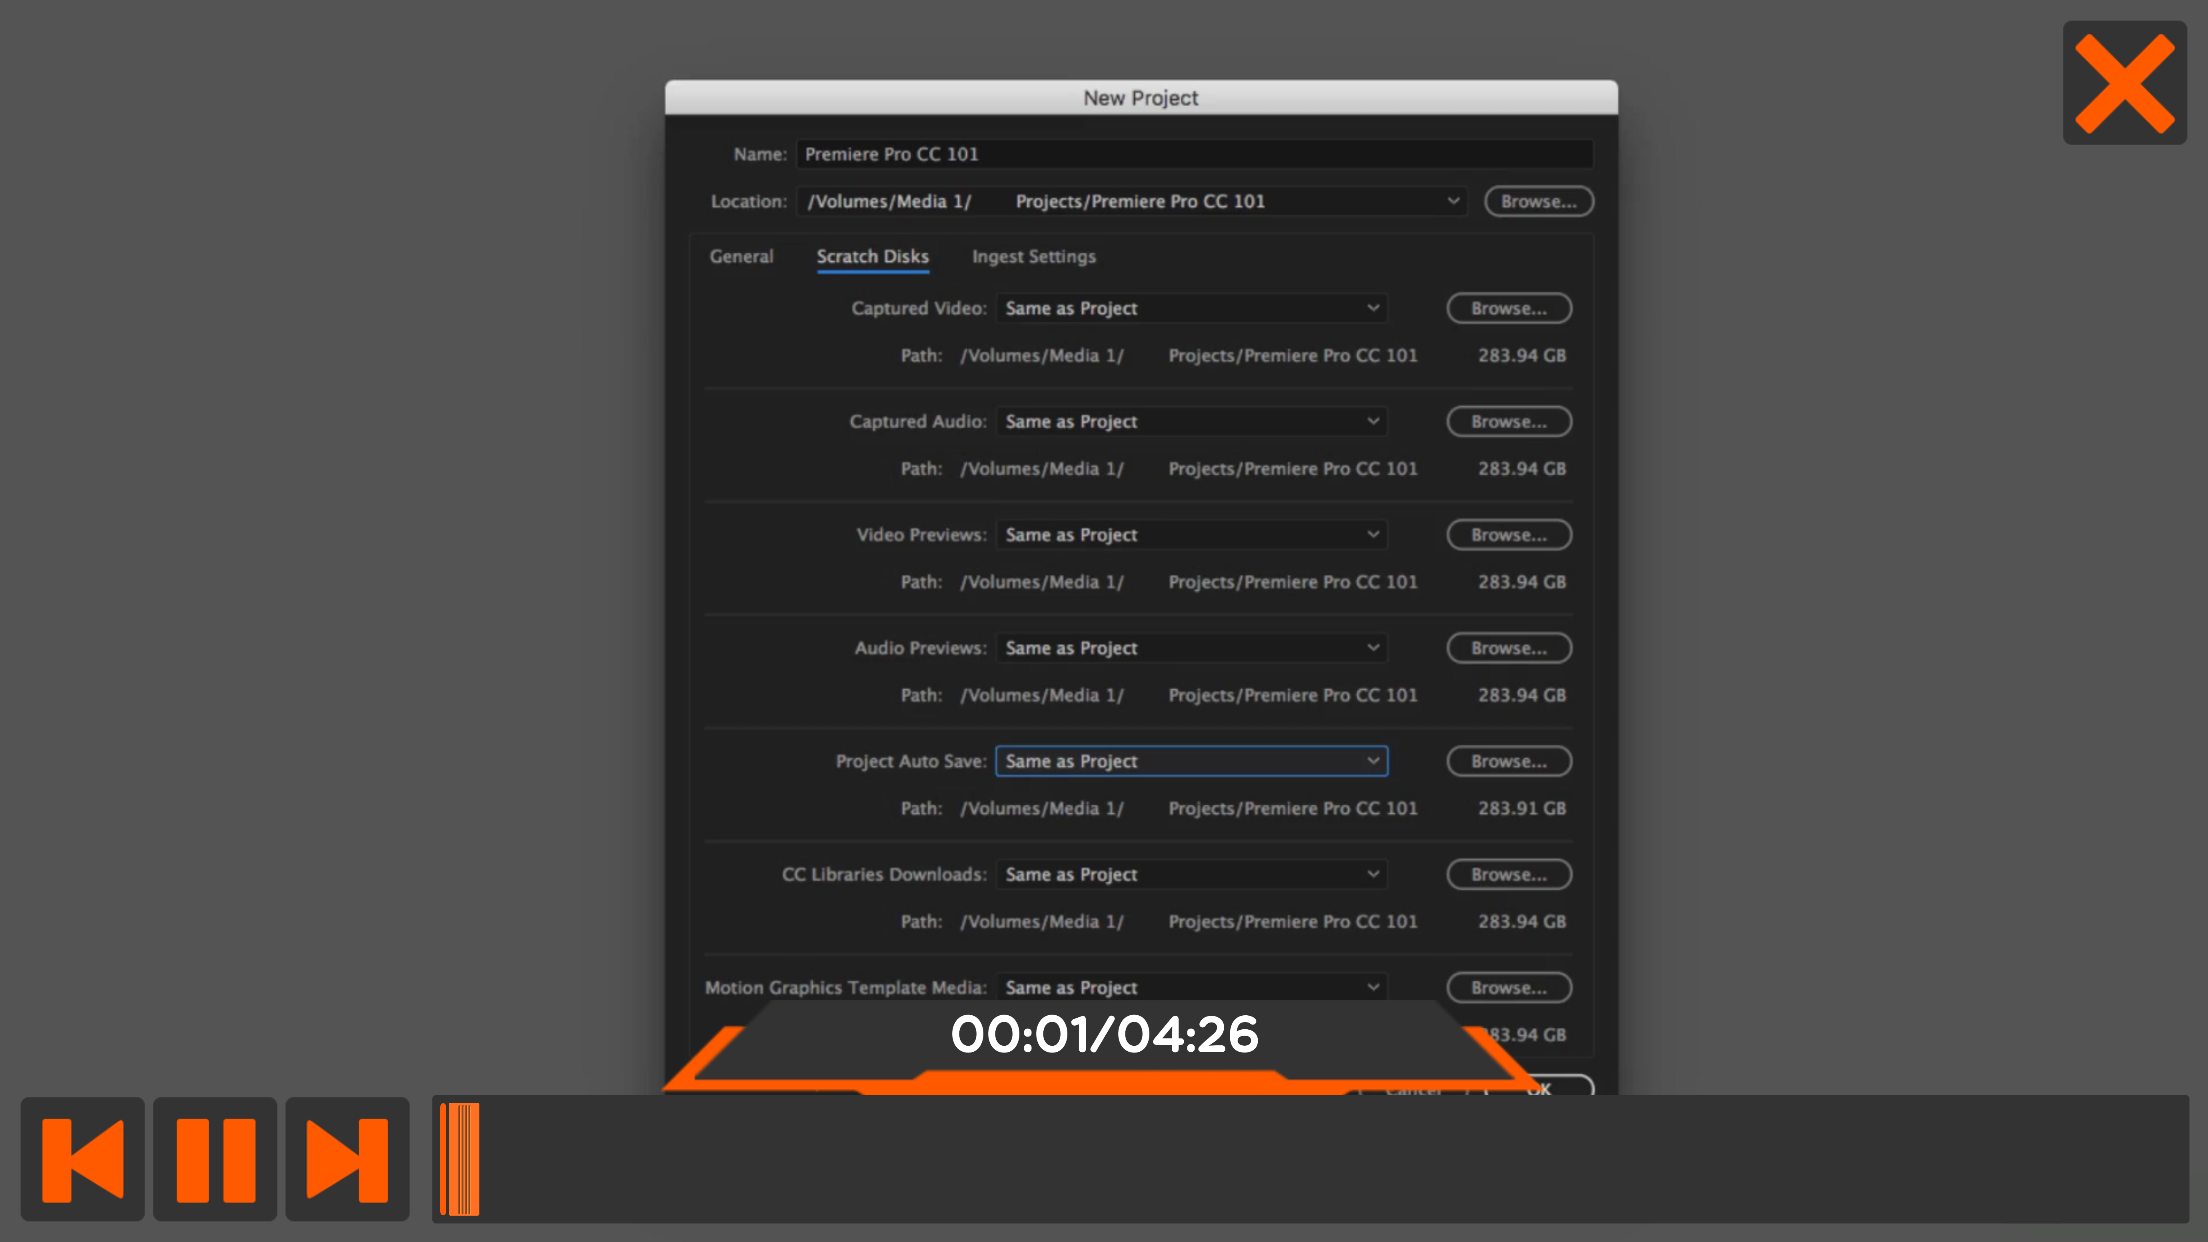Click Browse for Captured Video

[1508, 308]
